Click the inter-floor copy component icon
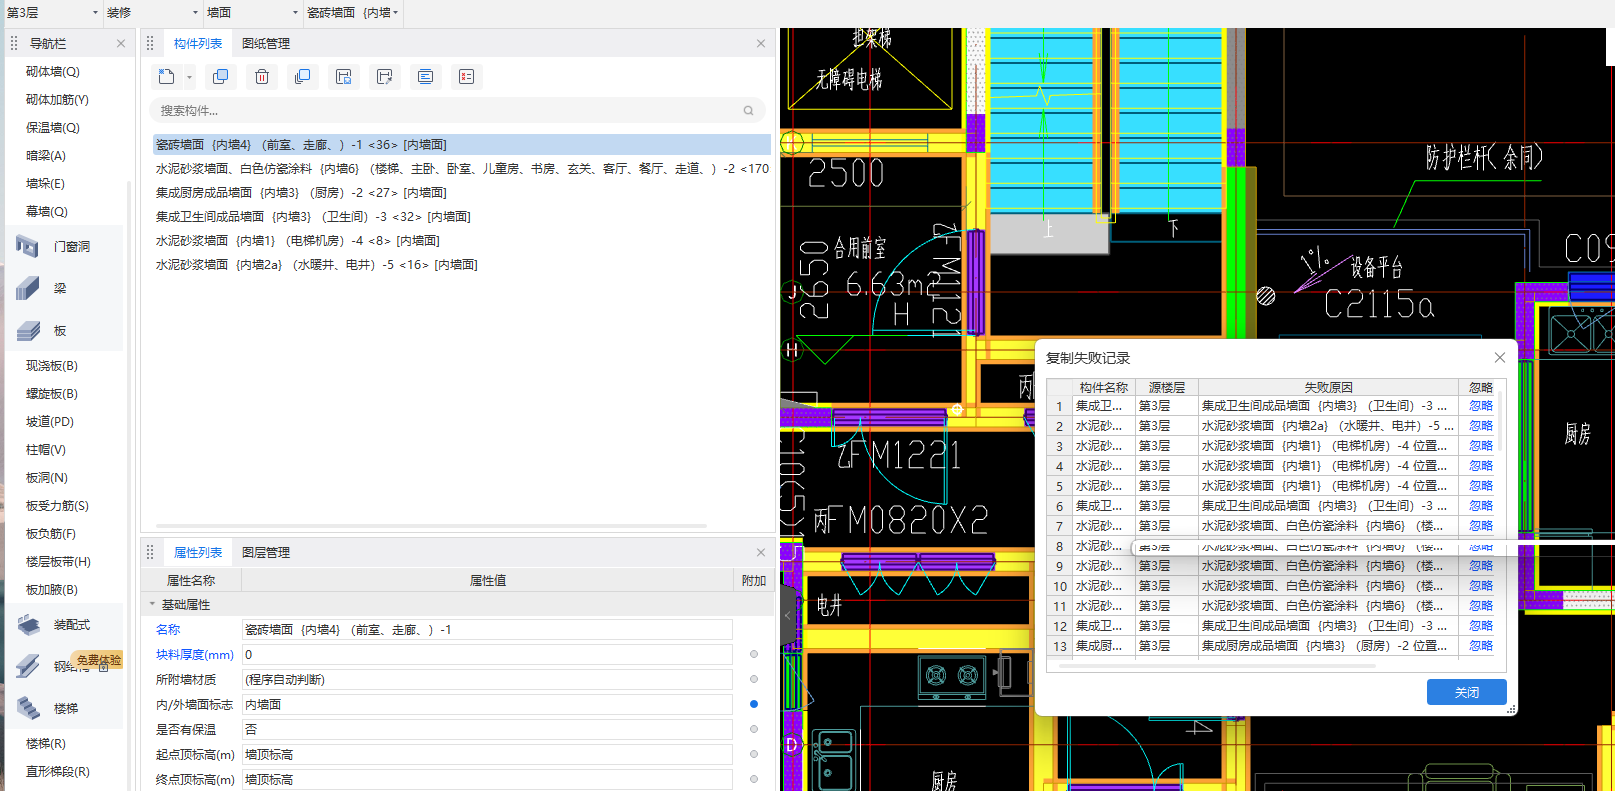 (302, 77)
